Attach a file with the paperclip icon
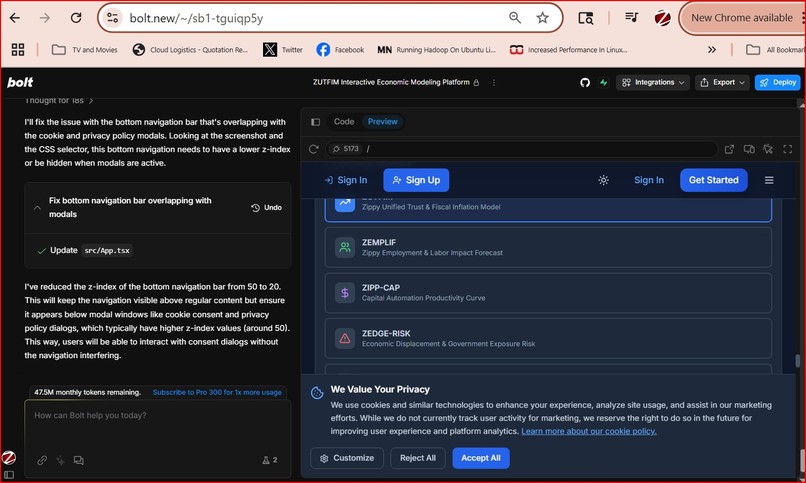806x483 pixels. (x=42, y=460)
